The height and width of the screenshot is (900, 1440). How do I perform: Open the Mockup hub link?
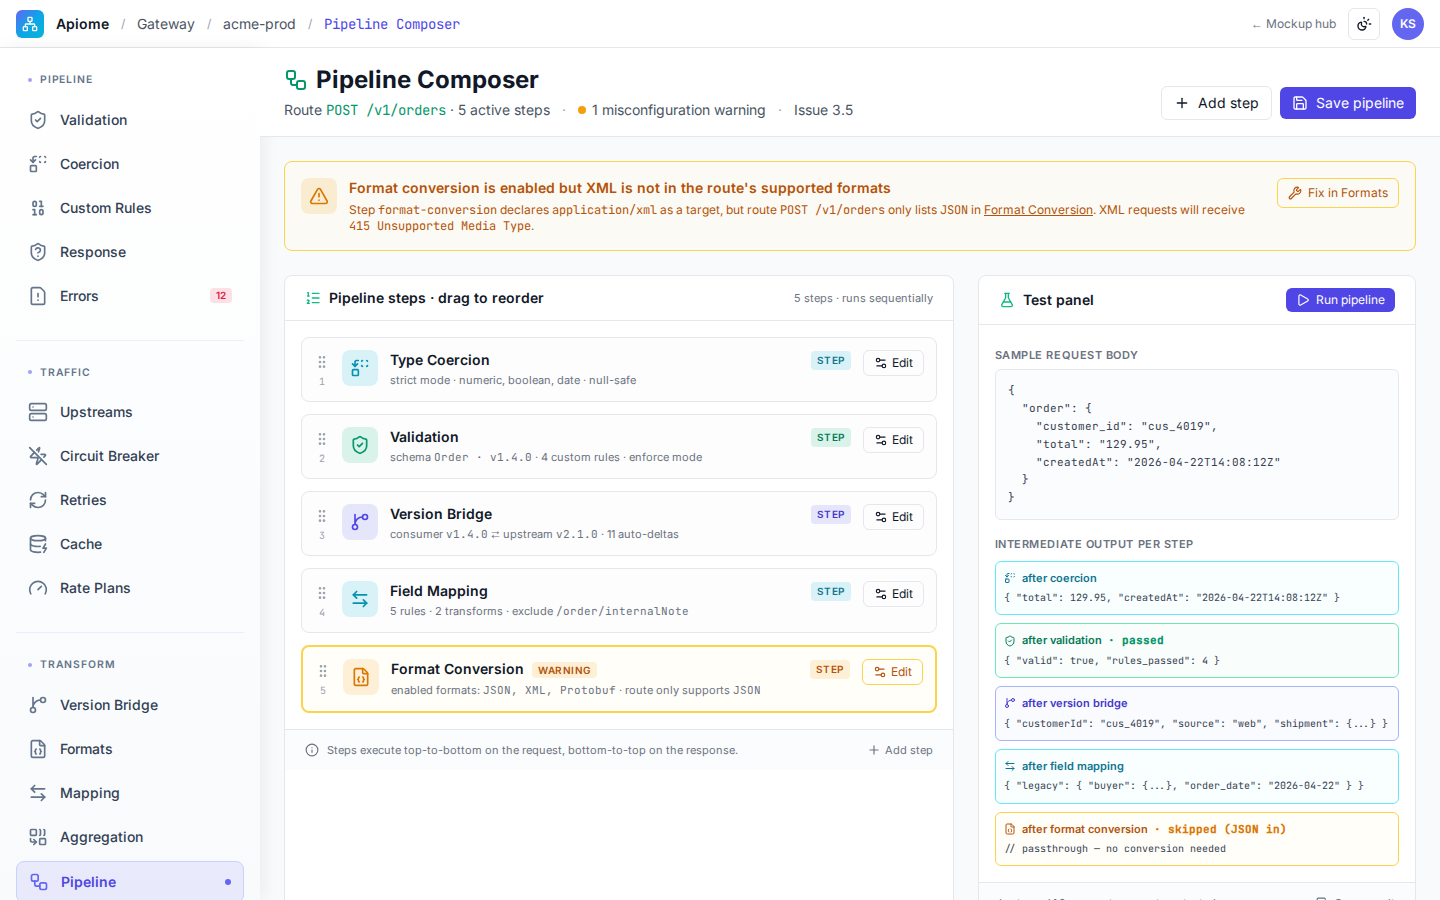click(x=1294, y=24)
